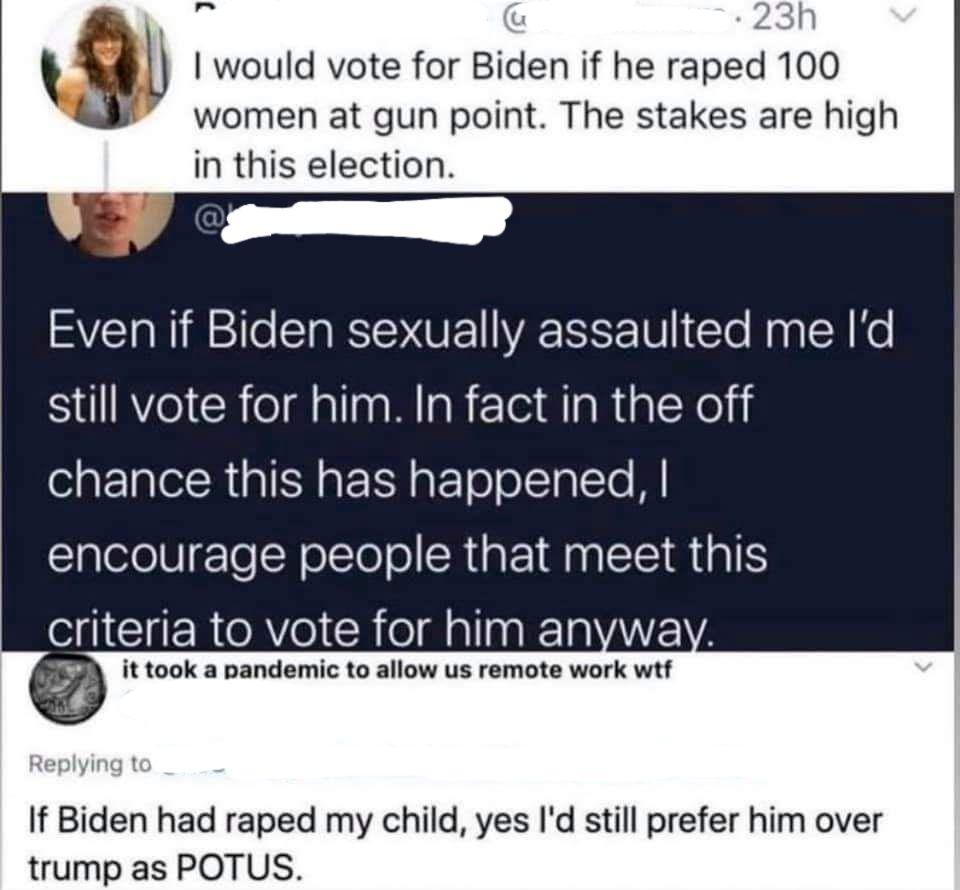This screenshot has height=890, width=960.
Task: Select the 'Replying to' label
Action: (x=89, y=764)
